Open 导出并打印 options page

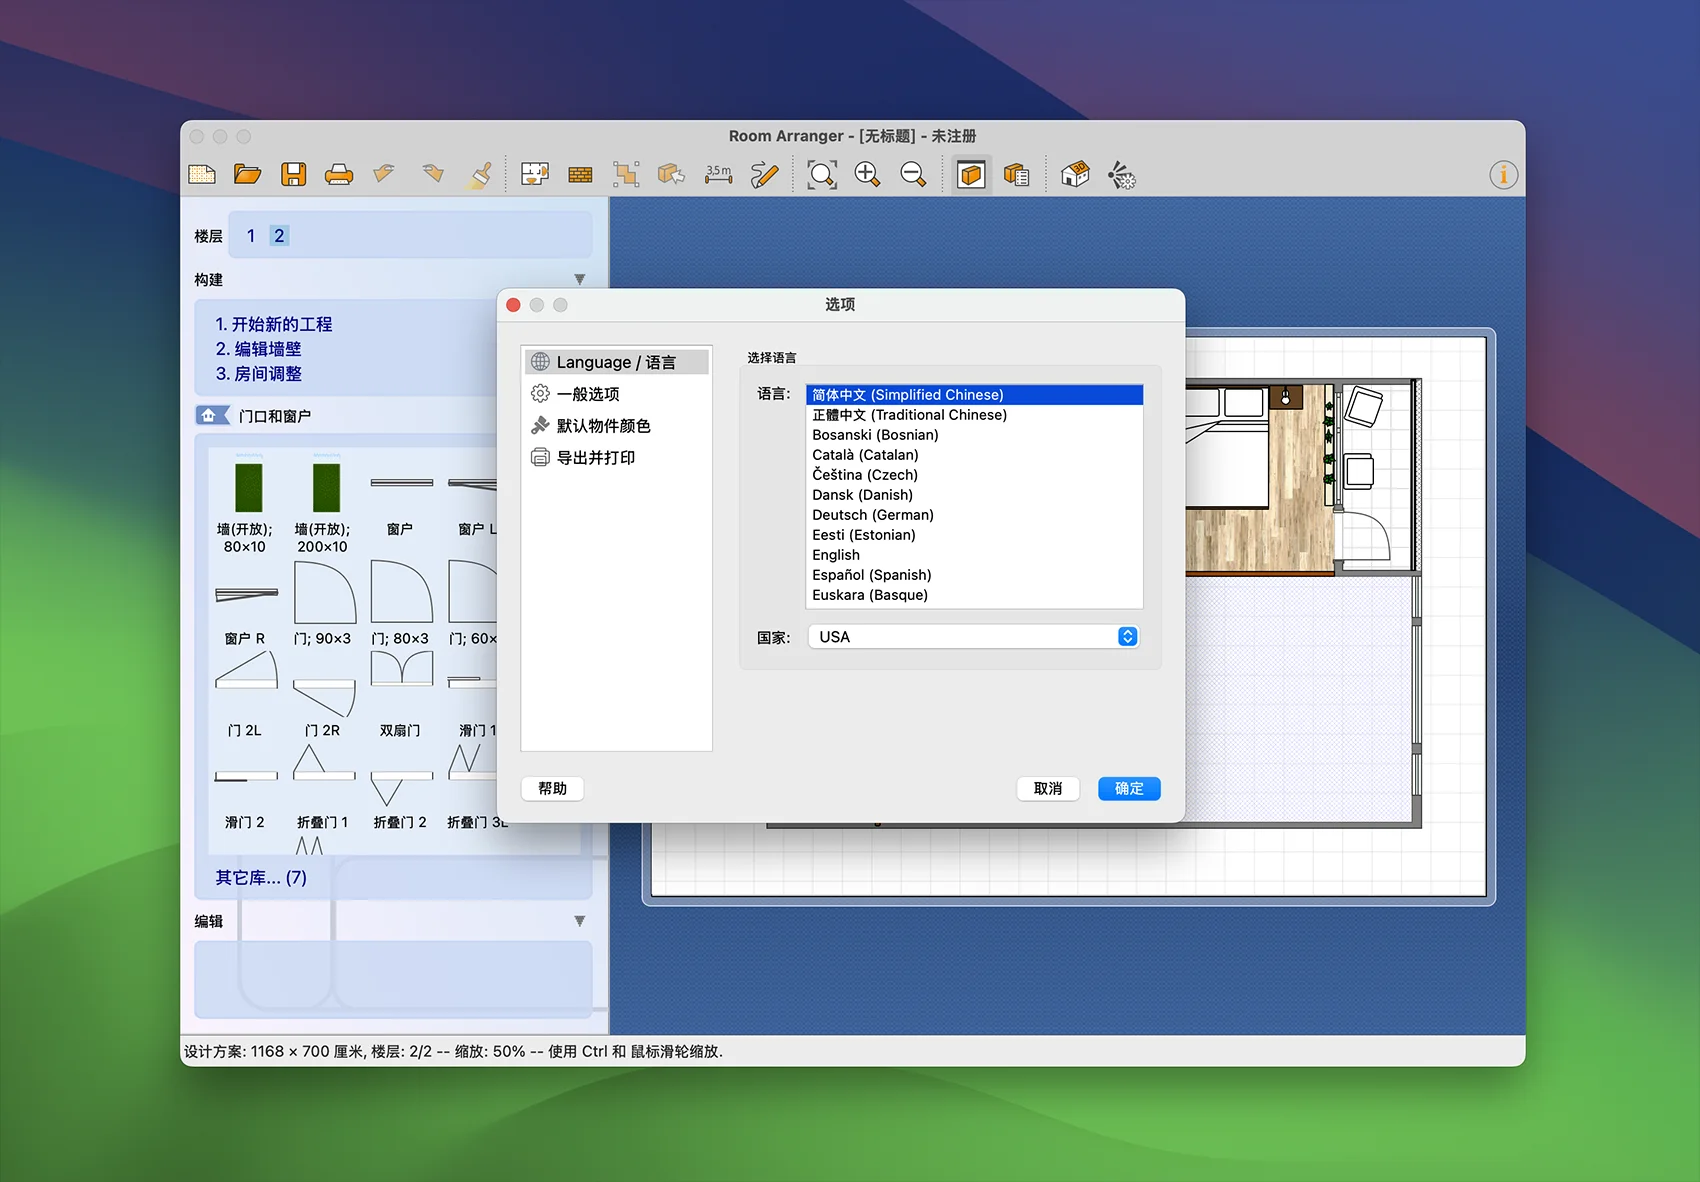coord(616,458)
